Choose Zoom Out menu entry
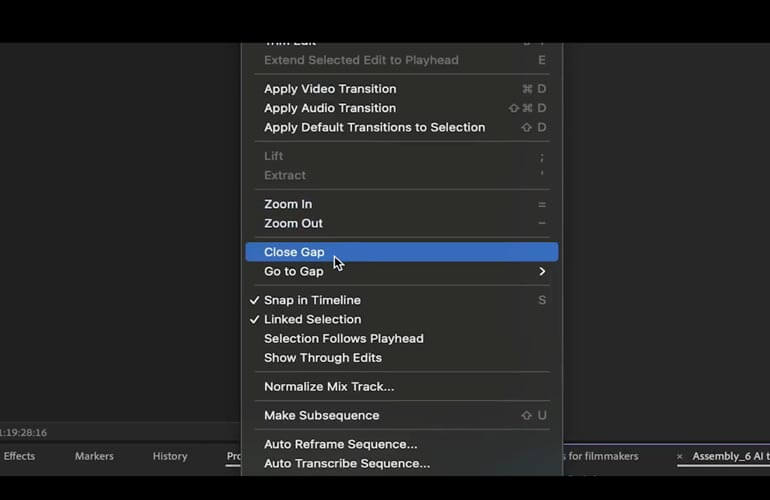Screen dimensions: 770x500 402,223
